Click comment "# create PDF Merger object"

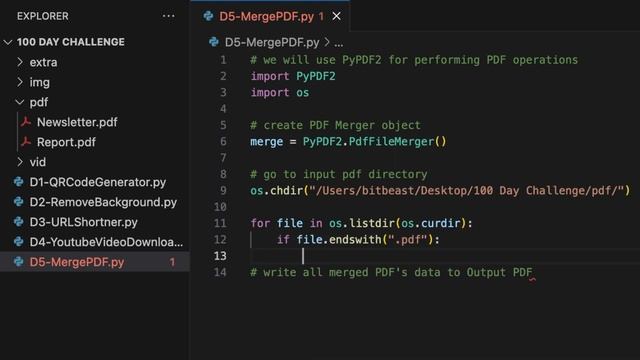point(335,125)
